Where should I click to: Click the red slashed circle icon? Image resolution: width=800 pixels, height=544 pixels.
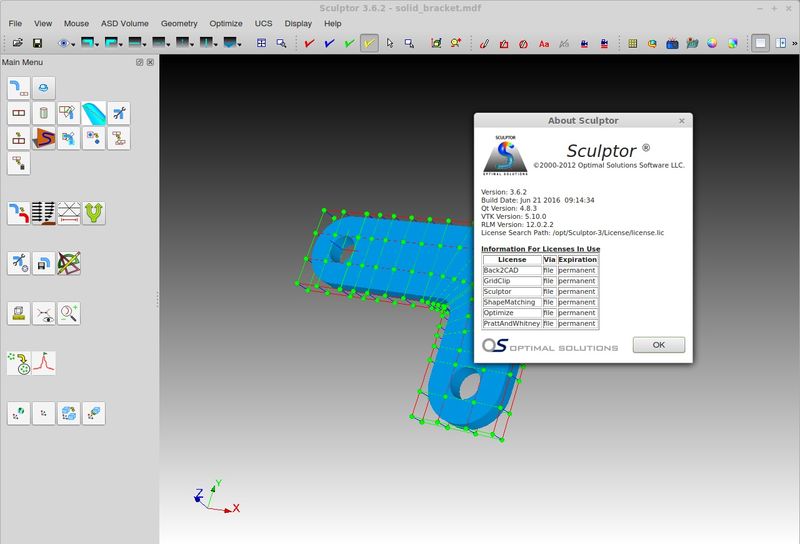click(x=523, y=44)
